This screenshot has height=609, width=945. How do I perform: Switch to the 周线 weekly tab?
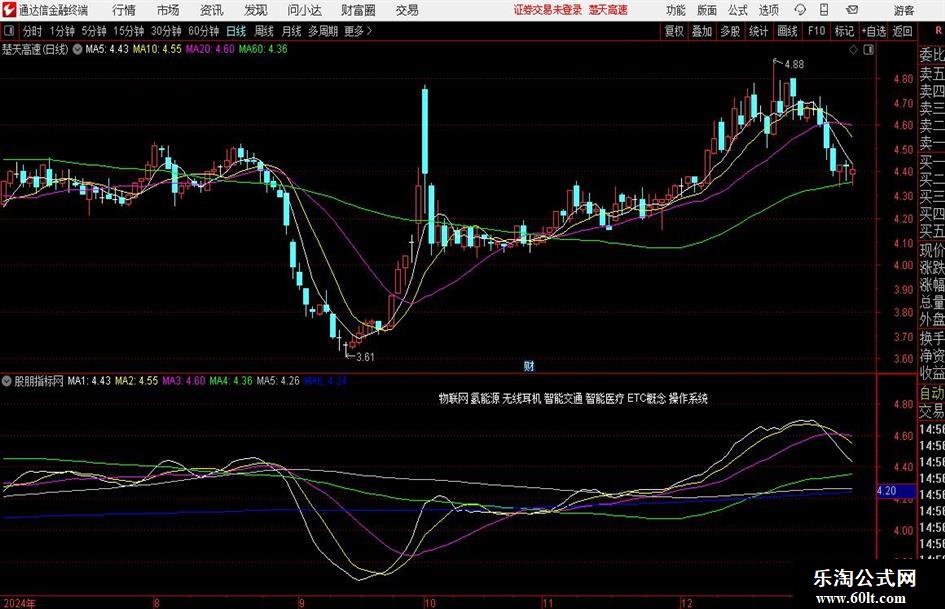click(263, 31)
